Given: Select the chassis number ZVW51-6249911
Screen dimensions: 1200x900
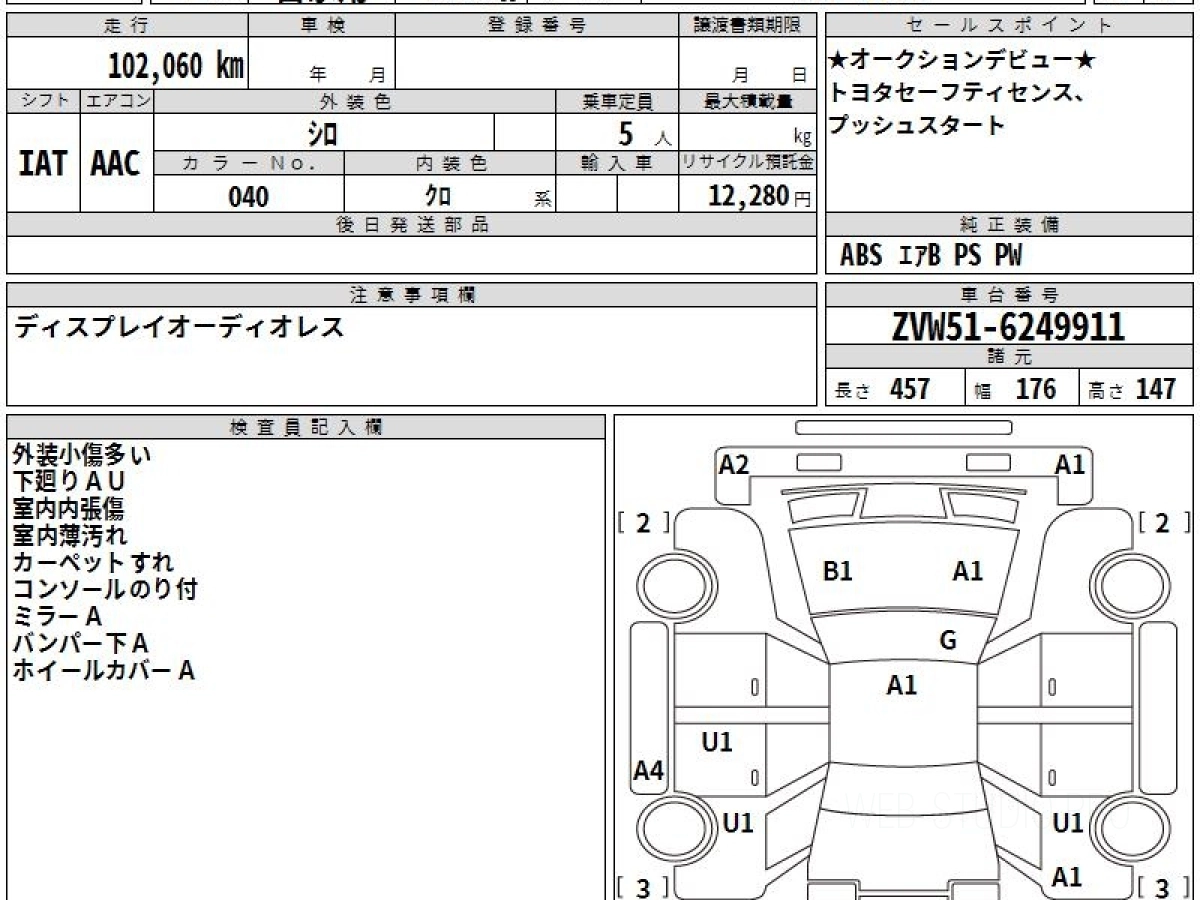Looking at the screenshot, I should click(x=1008, y=327).
